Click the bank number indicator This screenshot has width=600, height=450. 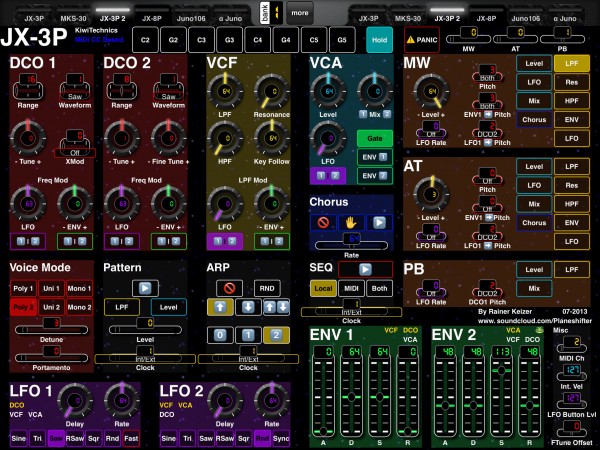pos(277,13)
